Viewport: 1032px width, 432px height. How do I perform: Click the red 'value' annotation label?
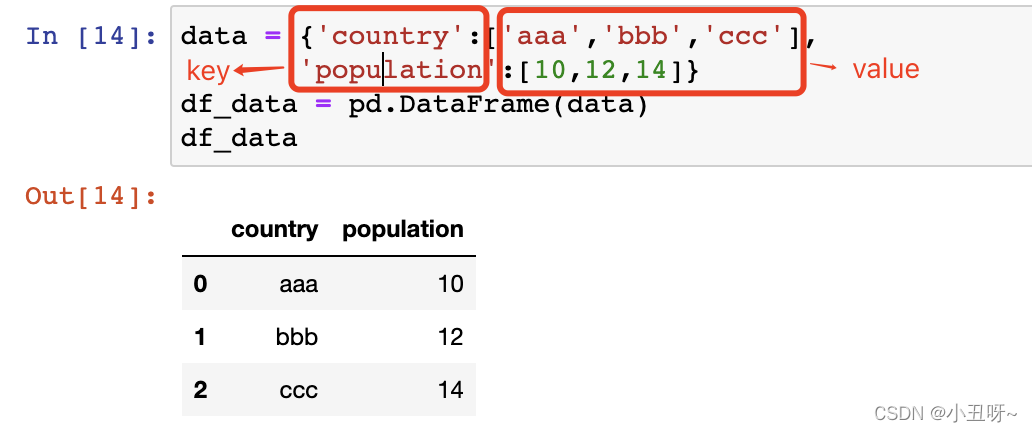click(886, 69)
